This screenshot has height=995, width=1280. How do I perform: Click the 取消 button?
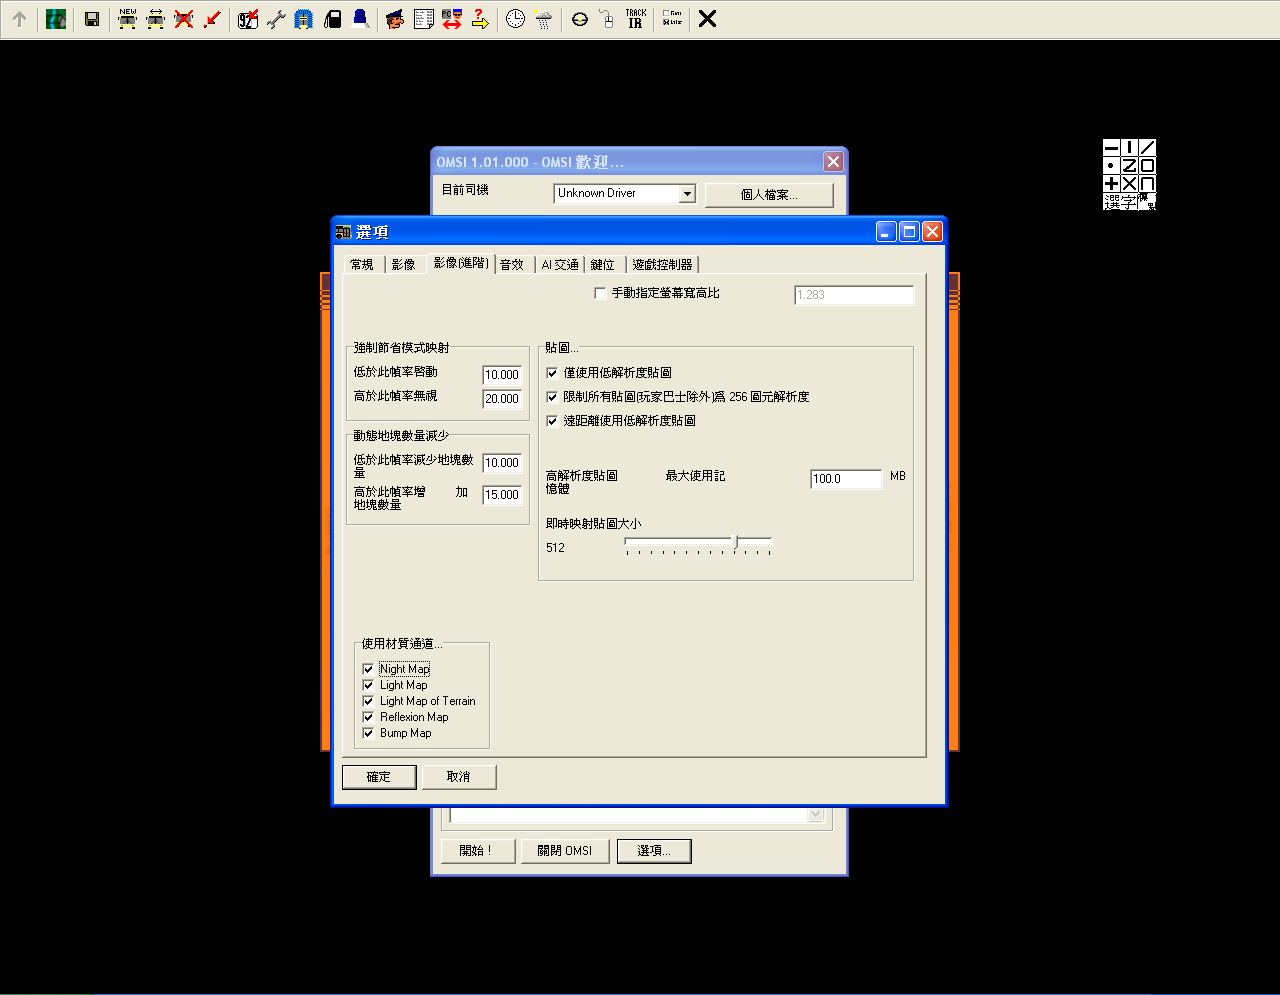(x=459, y=777)
